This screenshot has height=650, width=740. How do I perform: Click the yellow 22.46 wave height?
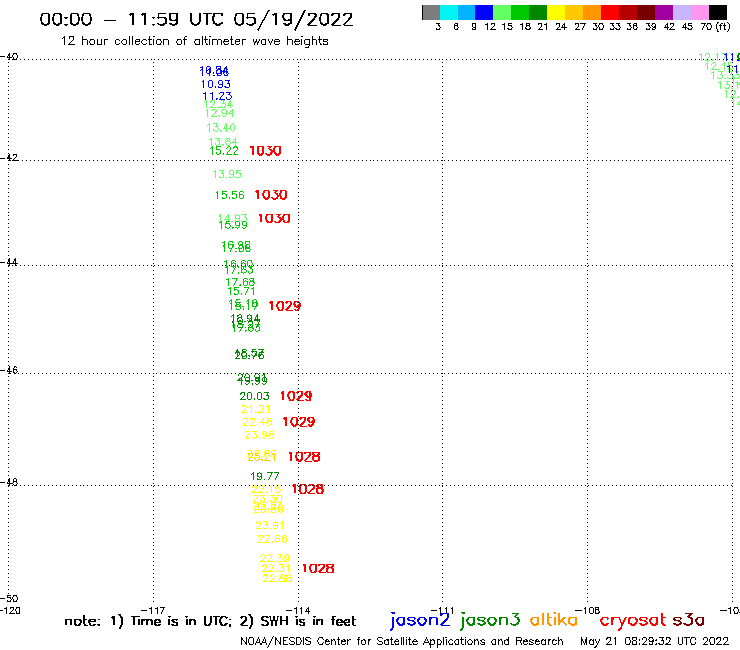(x=257, y=422)
